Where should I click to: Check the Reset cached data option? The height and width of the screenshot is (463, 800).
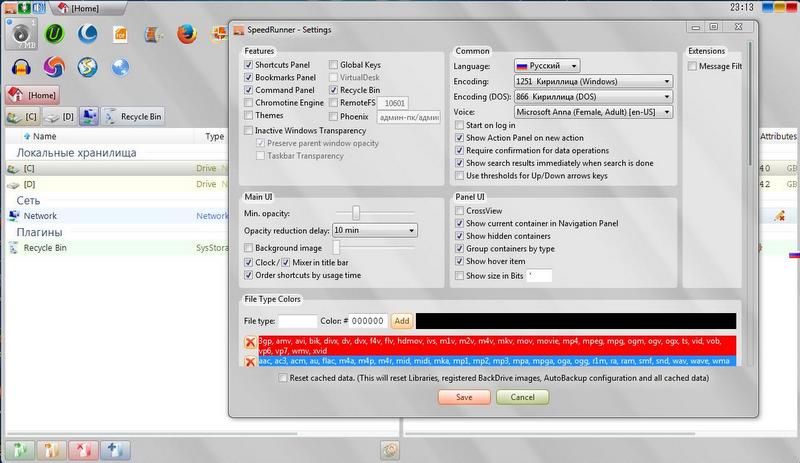pos(283,378)
